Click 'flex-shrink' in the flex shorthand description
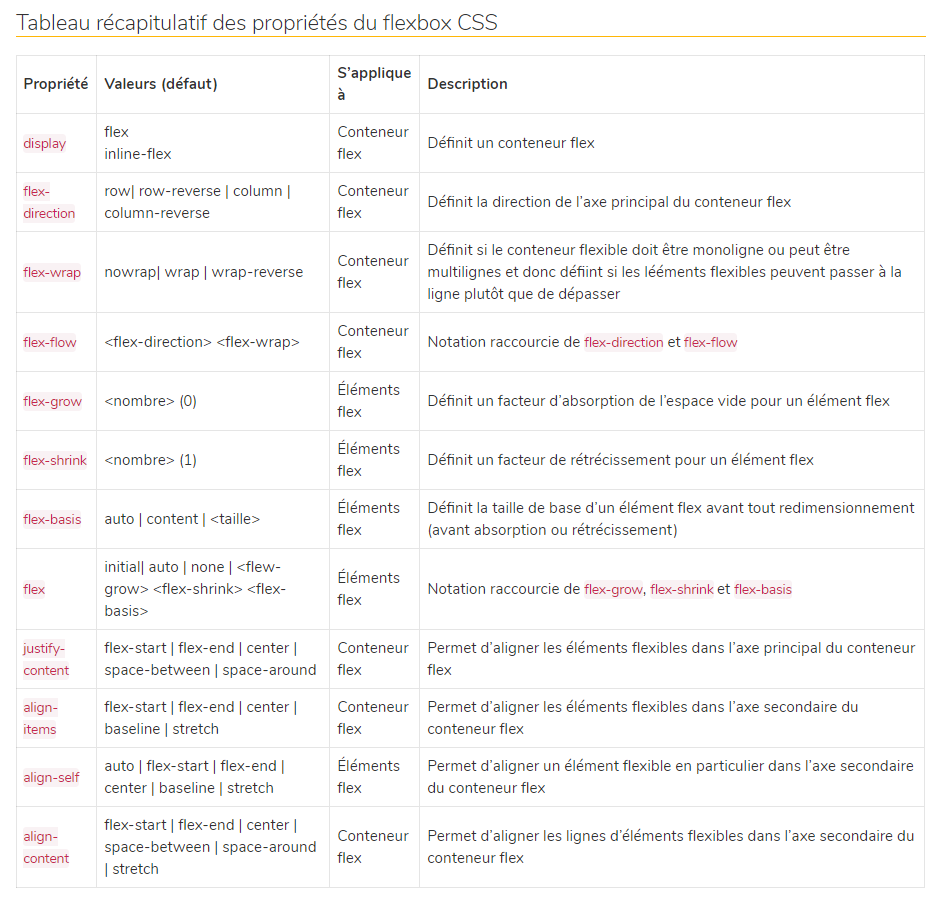Viewport: 938px width, 899px height. [682, 589]
